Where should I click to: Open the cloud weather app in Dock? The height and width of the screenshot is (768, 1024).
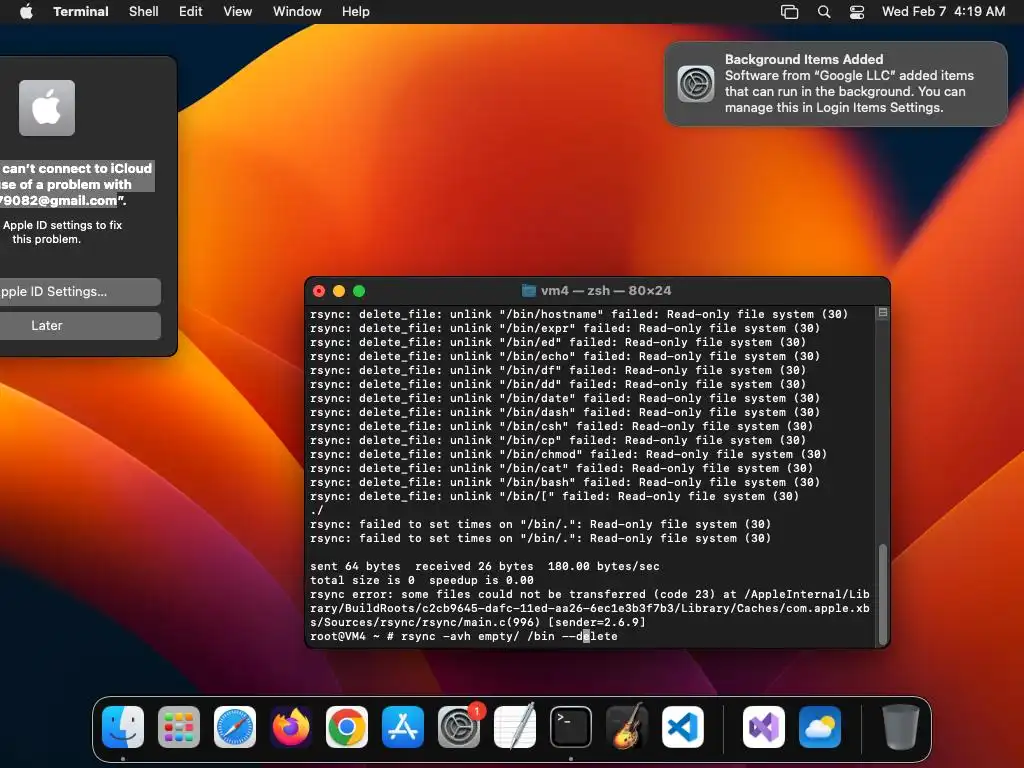pos(820,727)
